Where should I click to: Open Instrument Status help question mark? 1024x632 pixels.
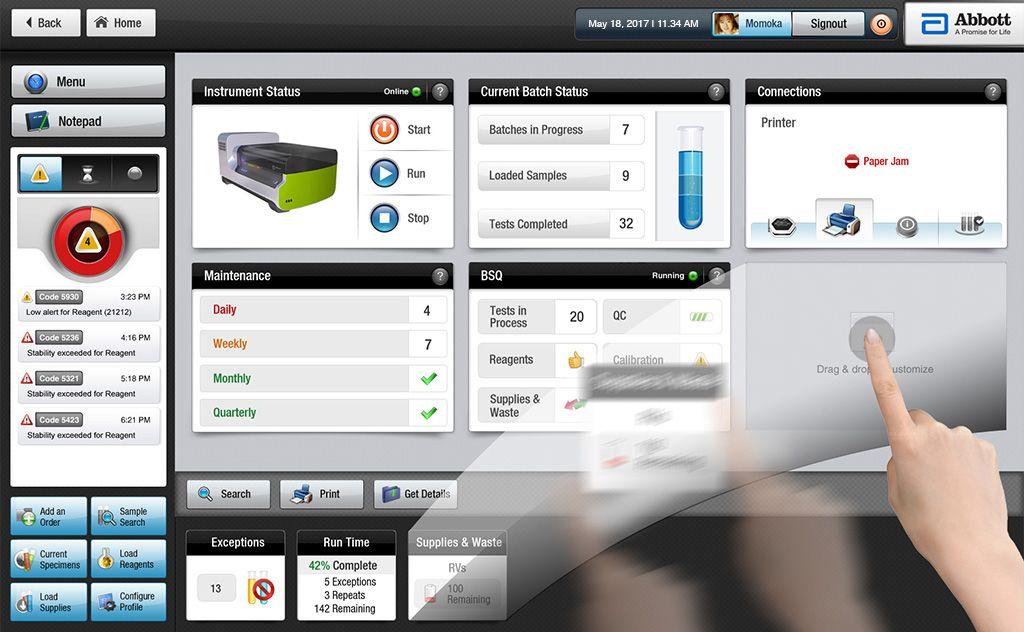pos(440,92)
